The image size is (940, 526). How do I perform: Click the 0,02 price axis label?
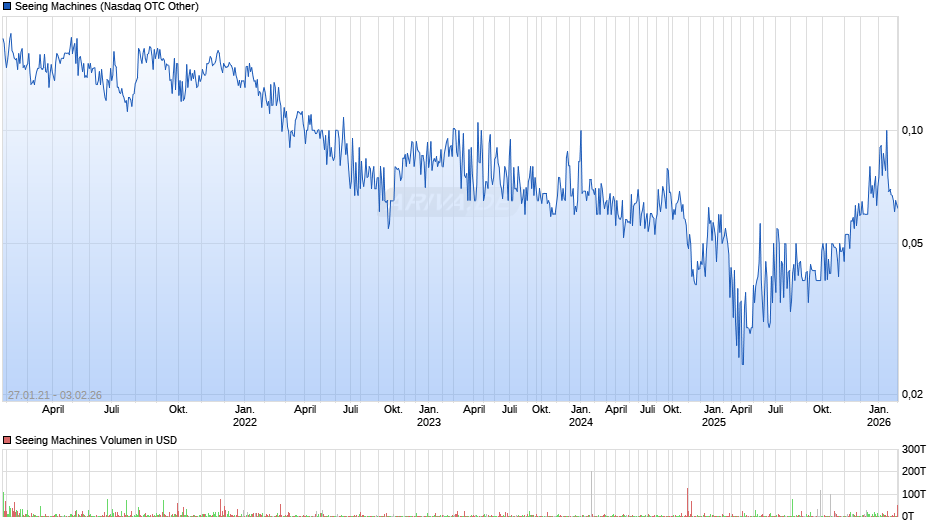click(x=912, y=394)
